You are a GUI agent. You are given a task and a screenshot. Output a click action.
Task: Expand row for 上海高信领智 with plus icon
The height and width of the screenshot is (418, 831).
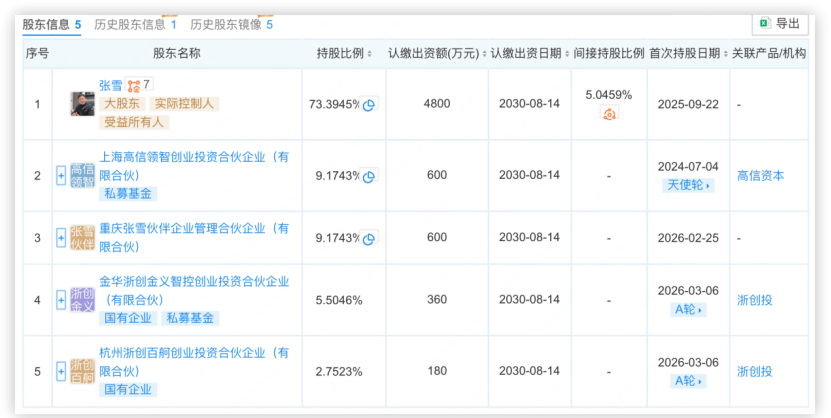click(x=61, y=176)
